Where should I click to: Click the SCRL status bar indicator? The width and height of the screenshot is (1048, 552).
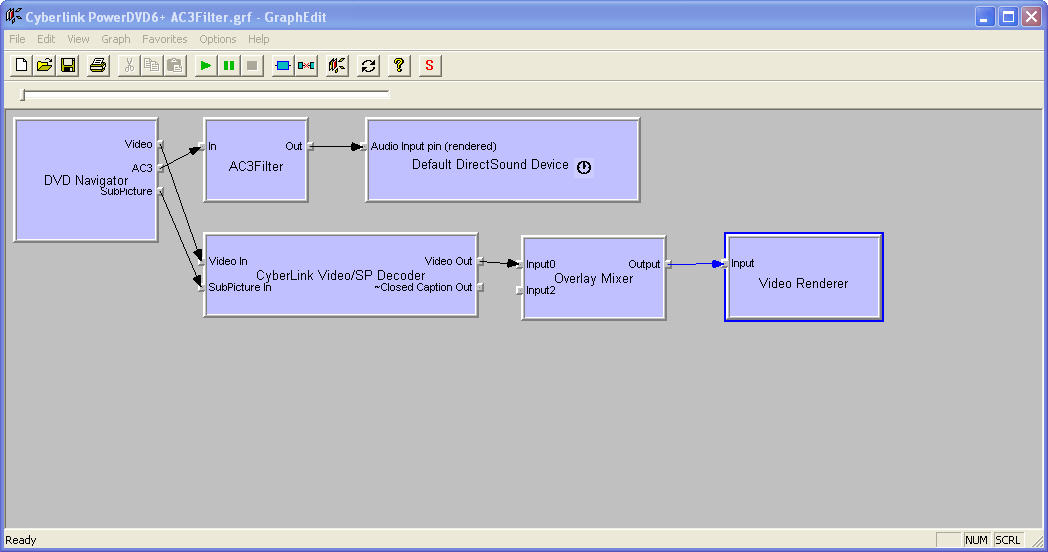[1007, 540]
